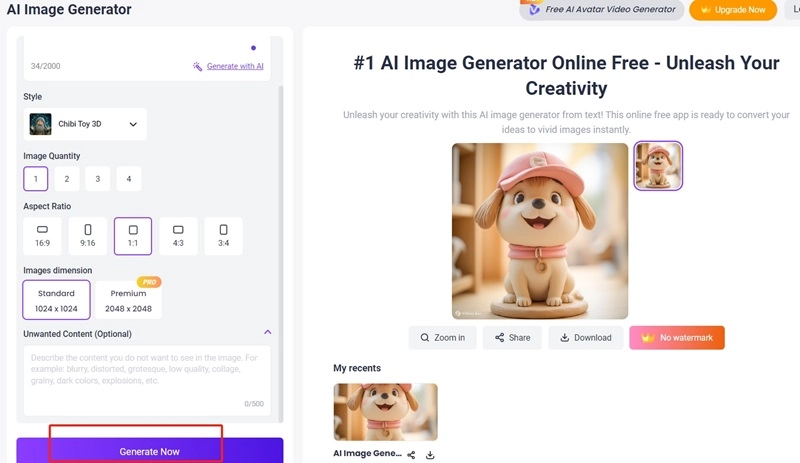Click the Upgrade Now button
The width and height of the screenshot is (800, 463).
pos(733,10)
